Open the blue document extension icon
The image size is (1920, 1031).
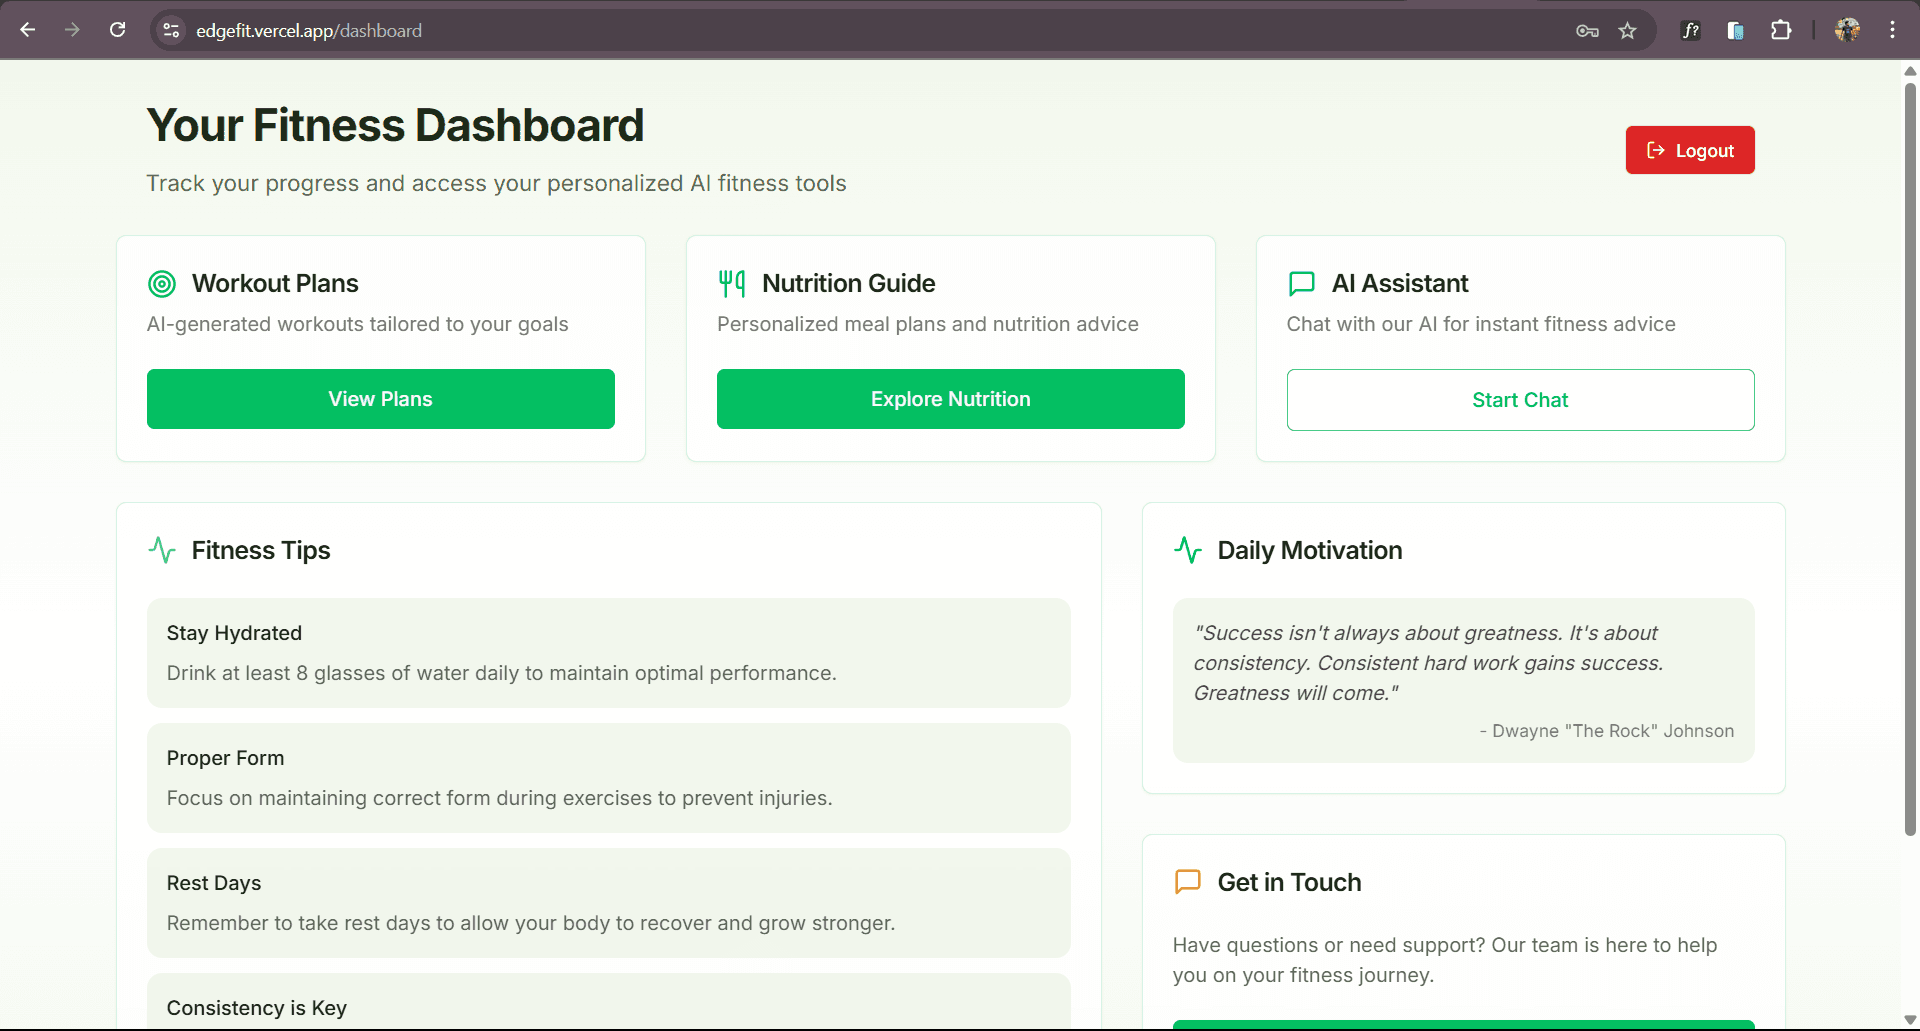click(1736, 31)
